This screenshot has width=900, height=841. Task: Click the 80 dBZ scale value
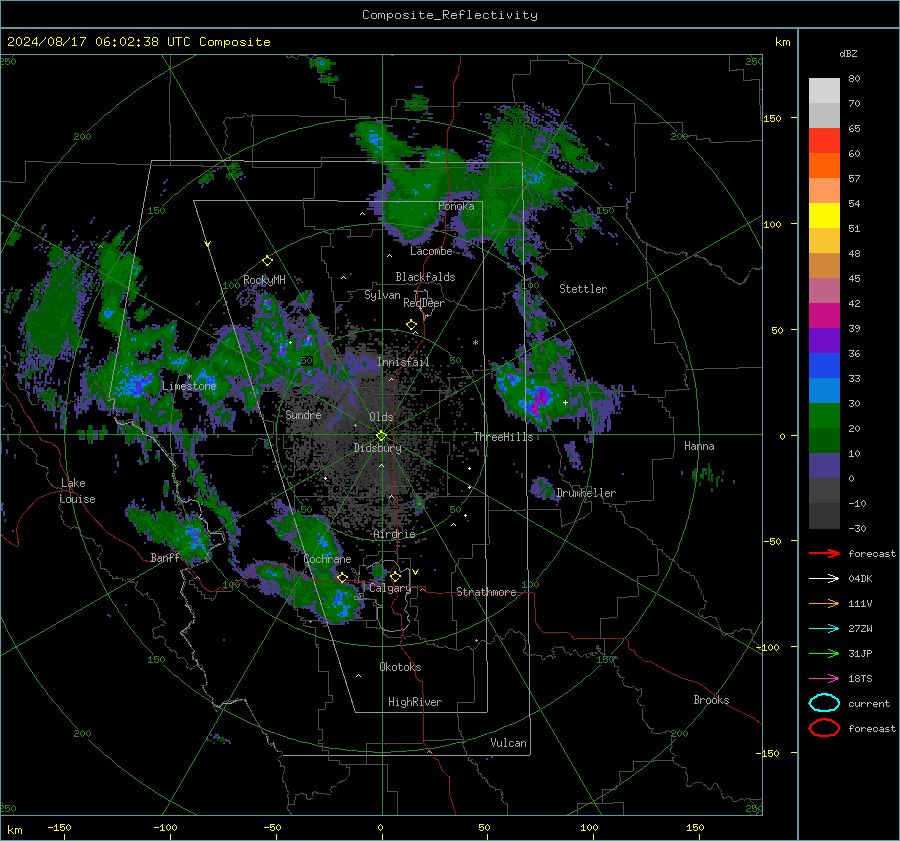tap(854, 79)
